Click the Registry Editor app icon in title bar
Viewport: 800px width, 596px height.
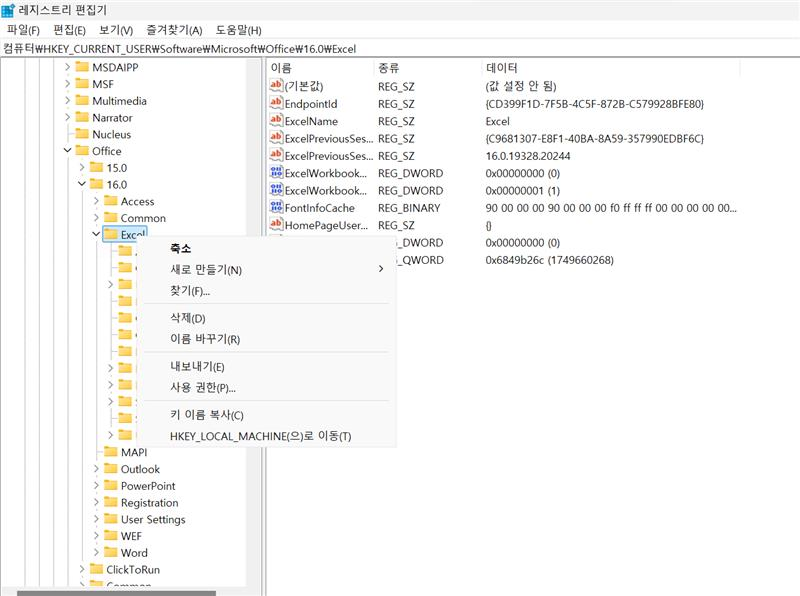tap(8, 10)
